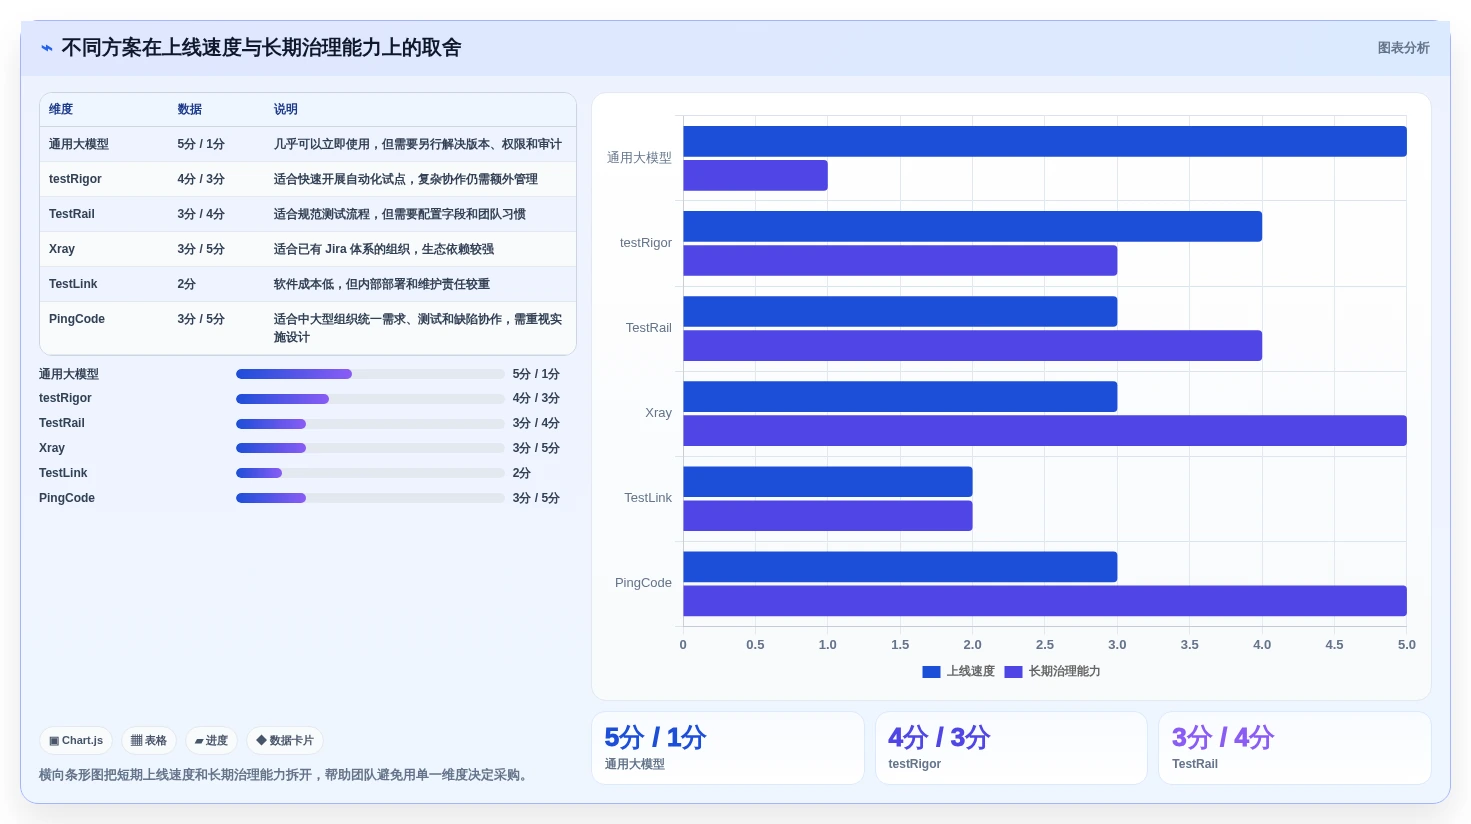
Task: Click the 5分 / 1分 通用大模型 data card
Action: click(728, 748)
